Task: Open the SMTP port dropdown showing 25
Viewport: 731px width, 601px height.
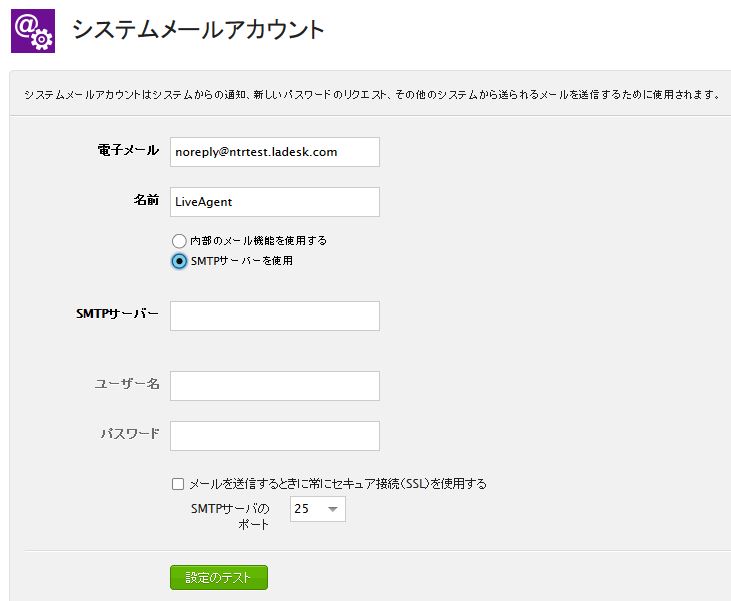Action: [317, 509]
